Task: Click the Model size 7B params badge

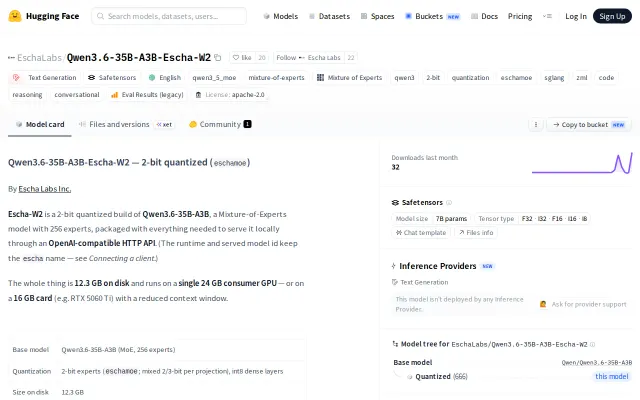Action: [431, 219]
